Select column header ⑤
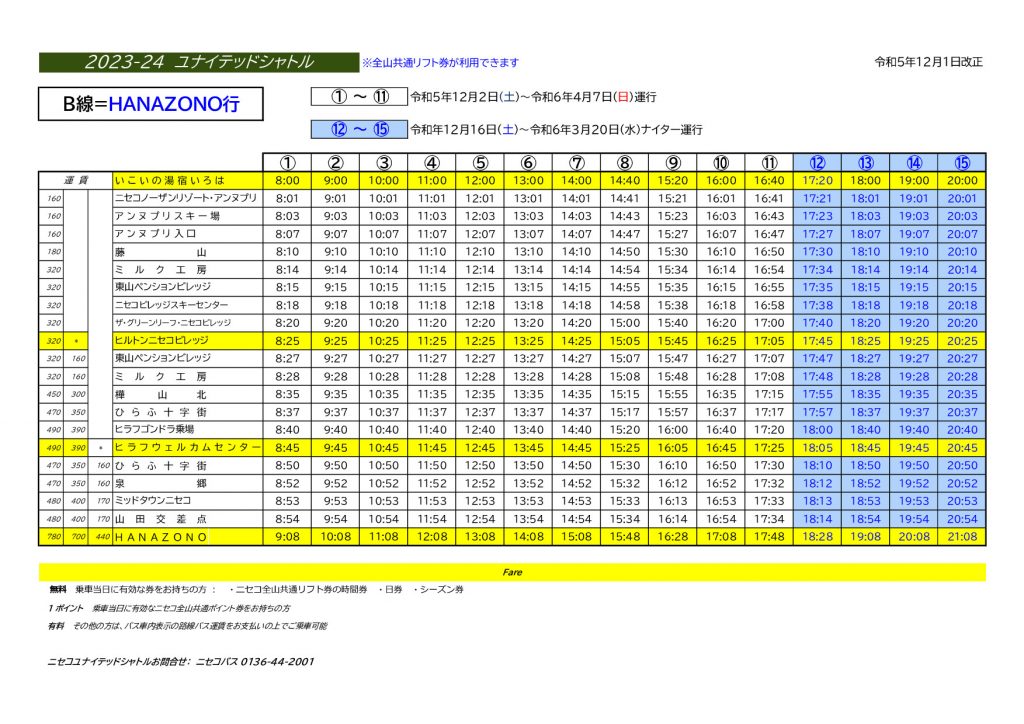1024x724 pixels. click(480, 163)
